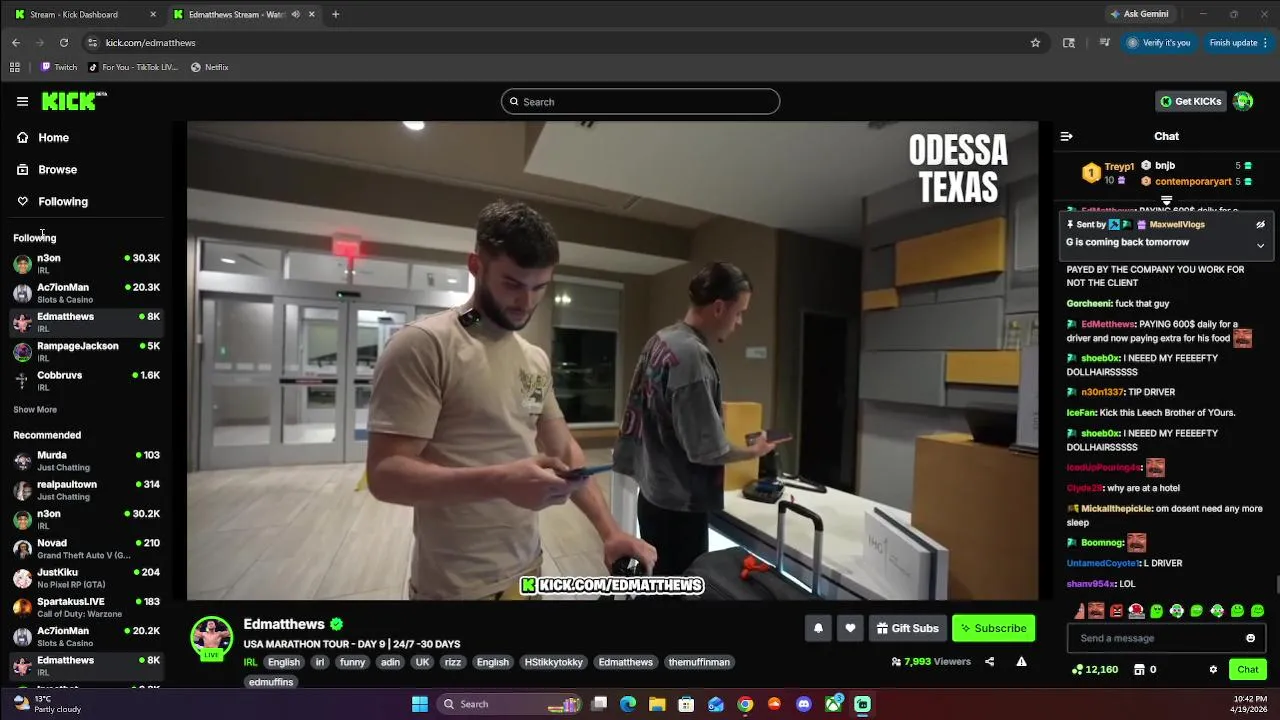
Task: Click Get KICKs button
Action: (x=1191, y=101)
